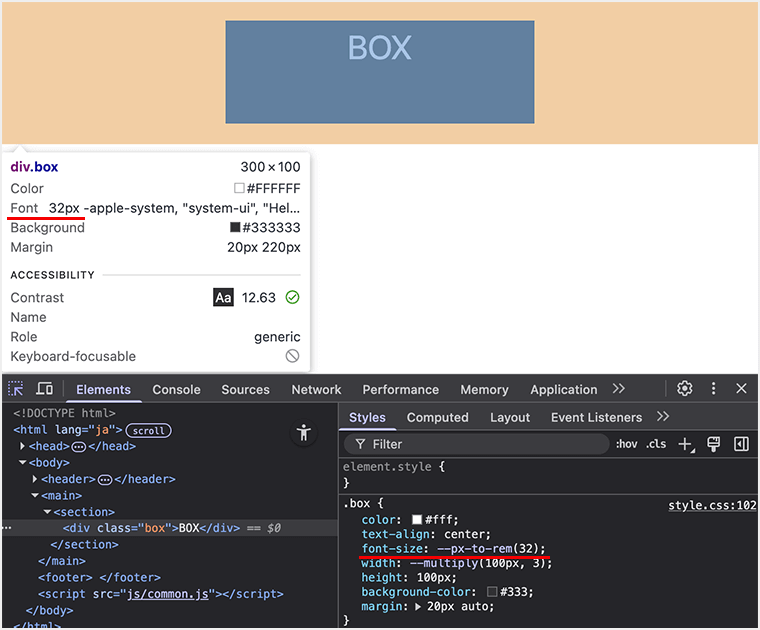Expand header's collapsed ellipsis badge
The height and width of the screenshot is (630, 760).
(x=105, y=479)
